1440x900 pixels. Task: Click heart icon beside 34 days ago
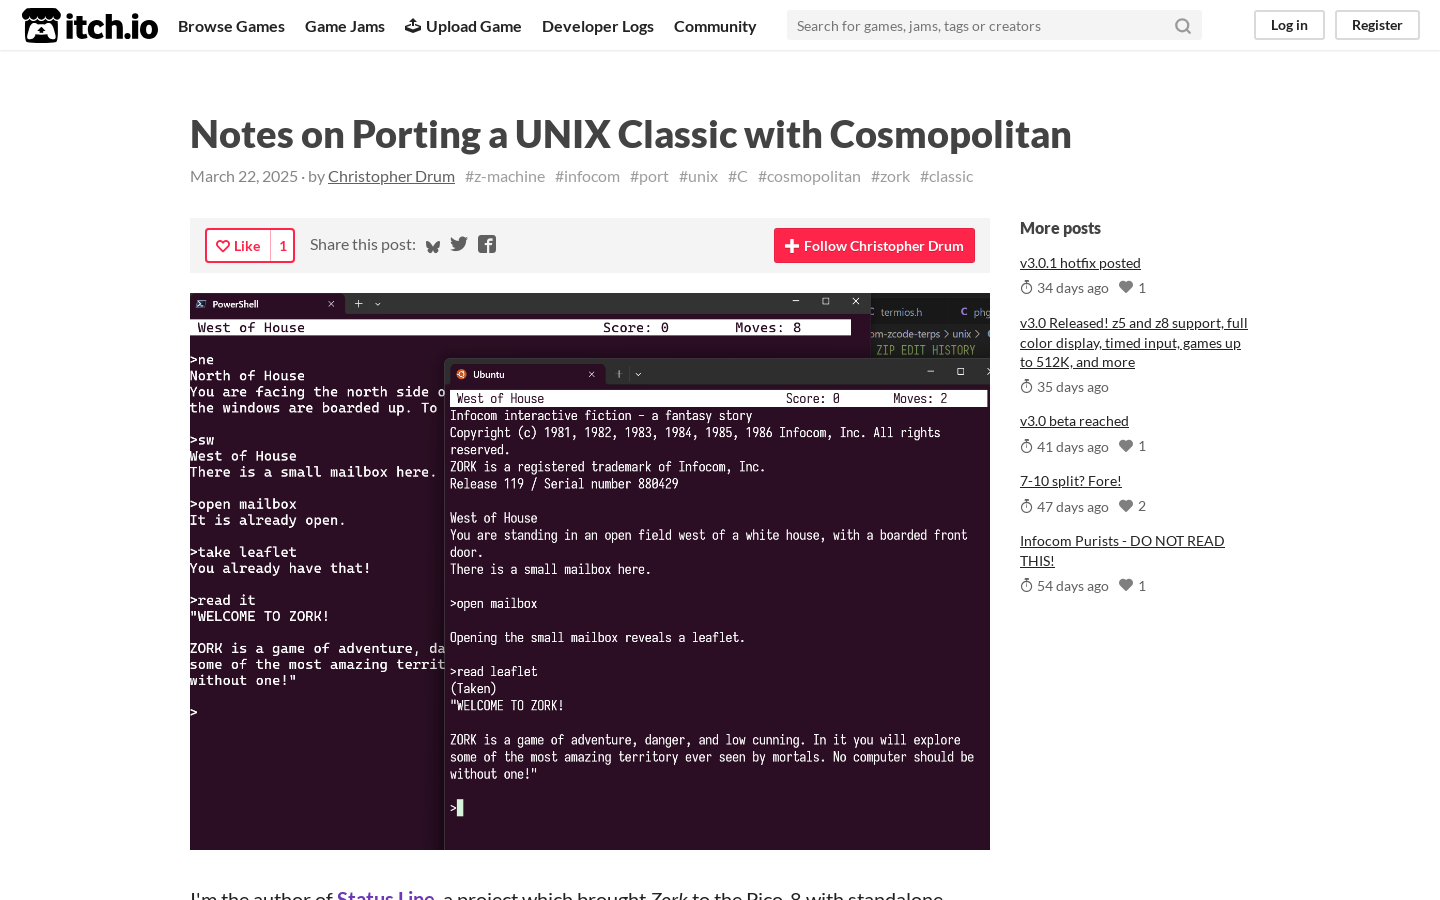pos(1126,288)
